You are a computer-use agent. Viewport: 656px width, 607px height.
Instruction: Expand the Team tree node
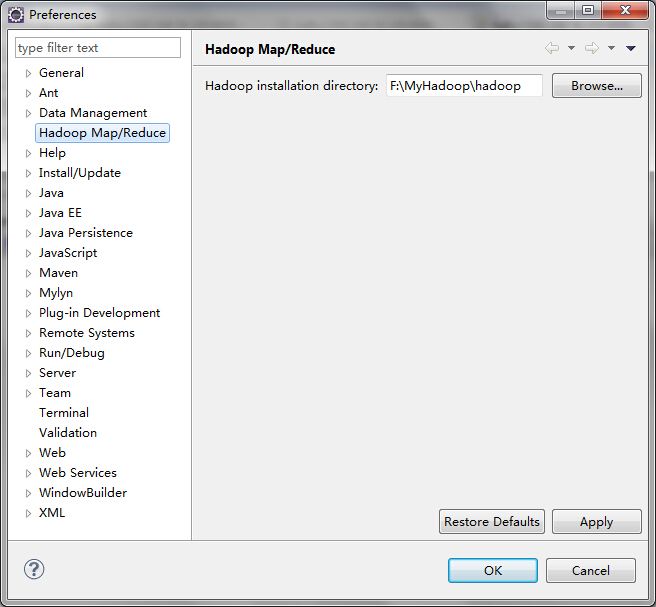[x=28, y=393]
